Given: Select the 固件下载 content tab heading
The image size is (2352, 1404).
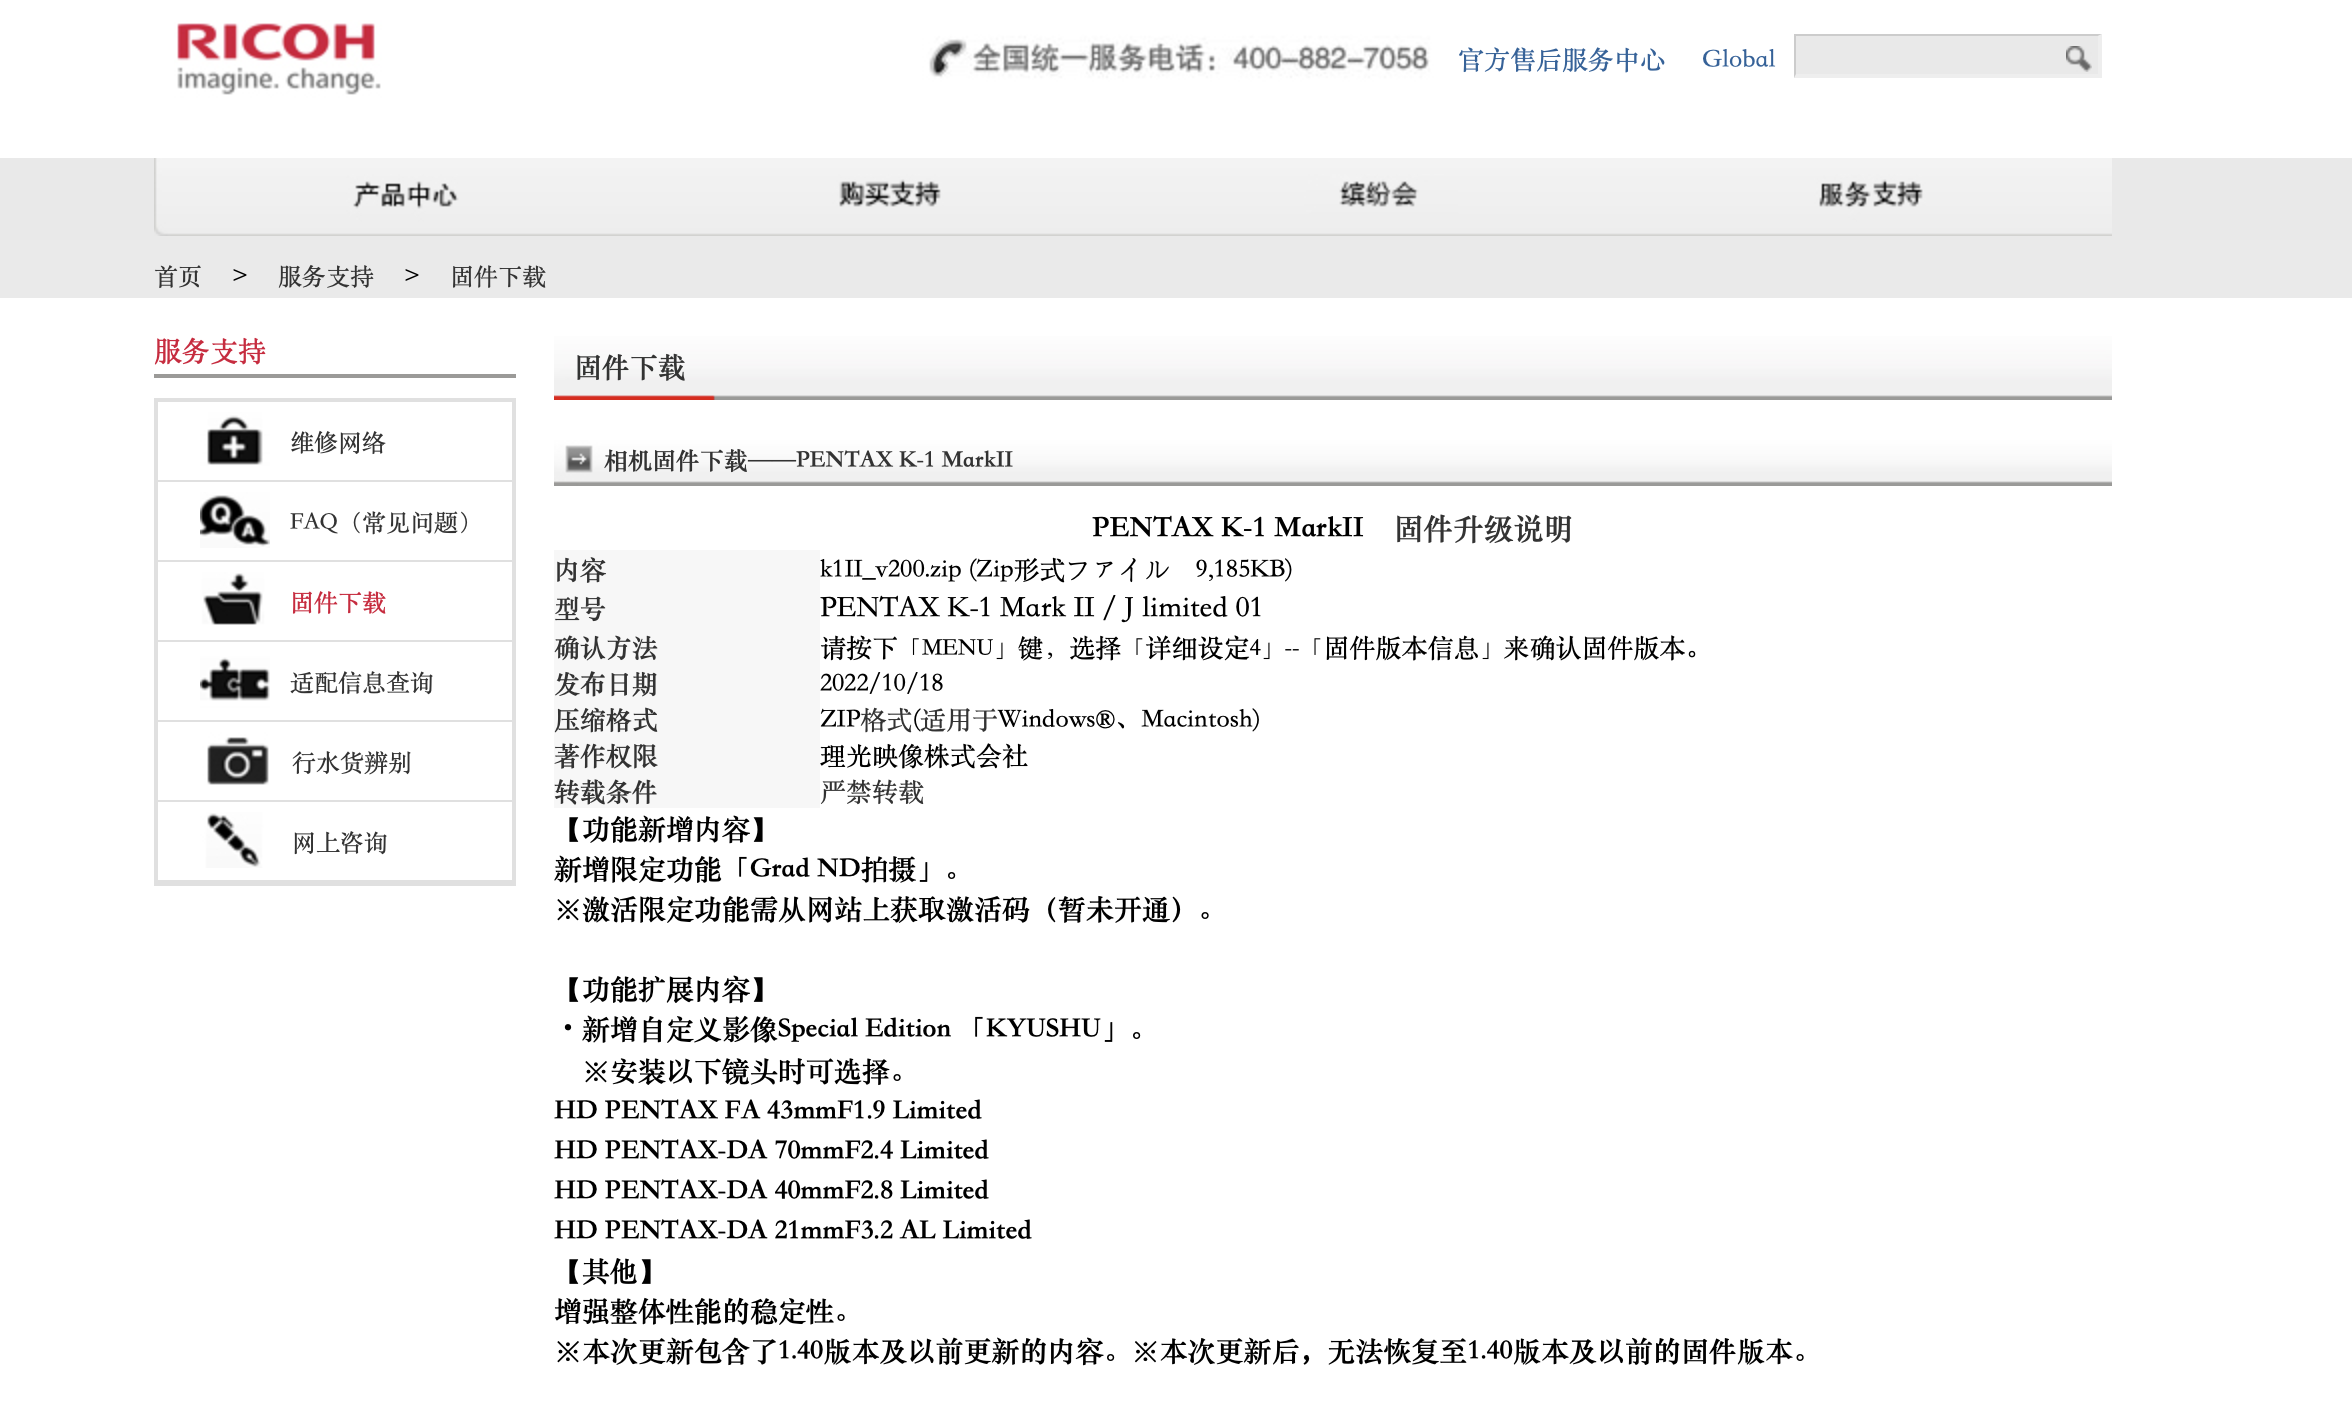Looking at the screenshot, I should click(x=630, y=368).
